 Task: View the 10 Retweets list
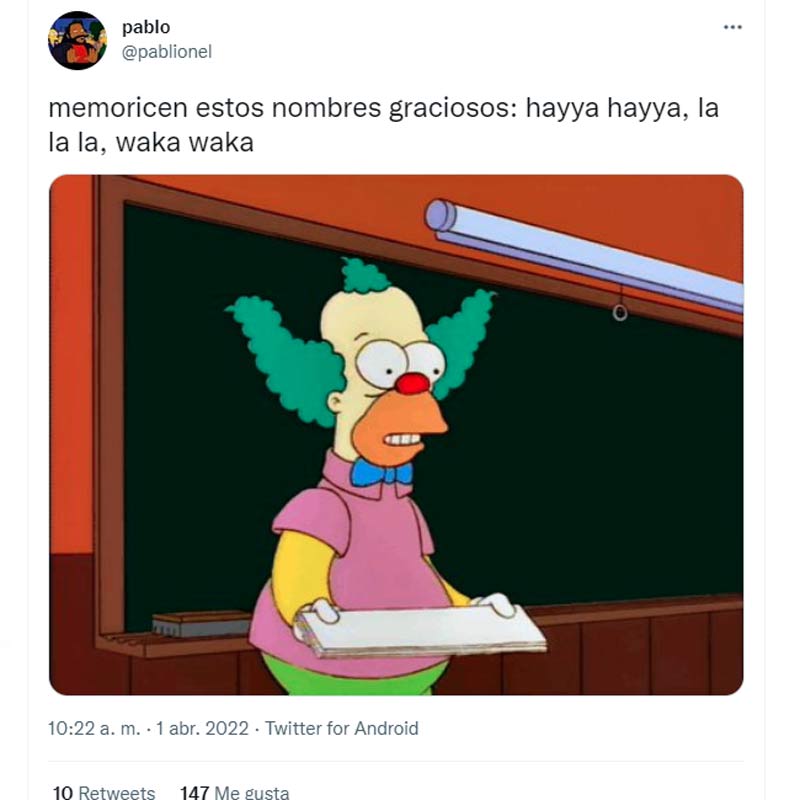[x=104, y=792]
